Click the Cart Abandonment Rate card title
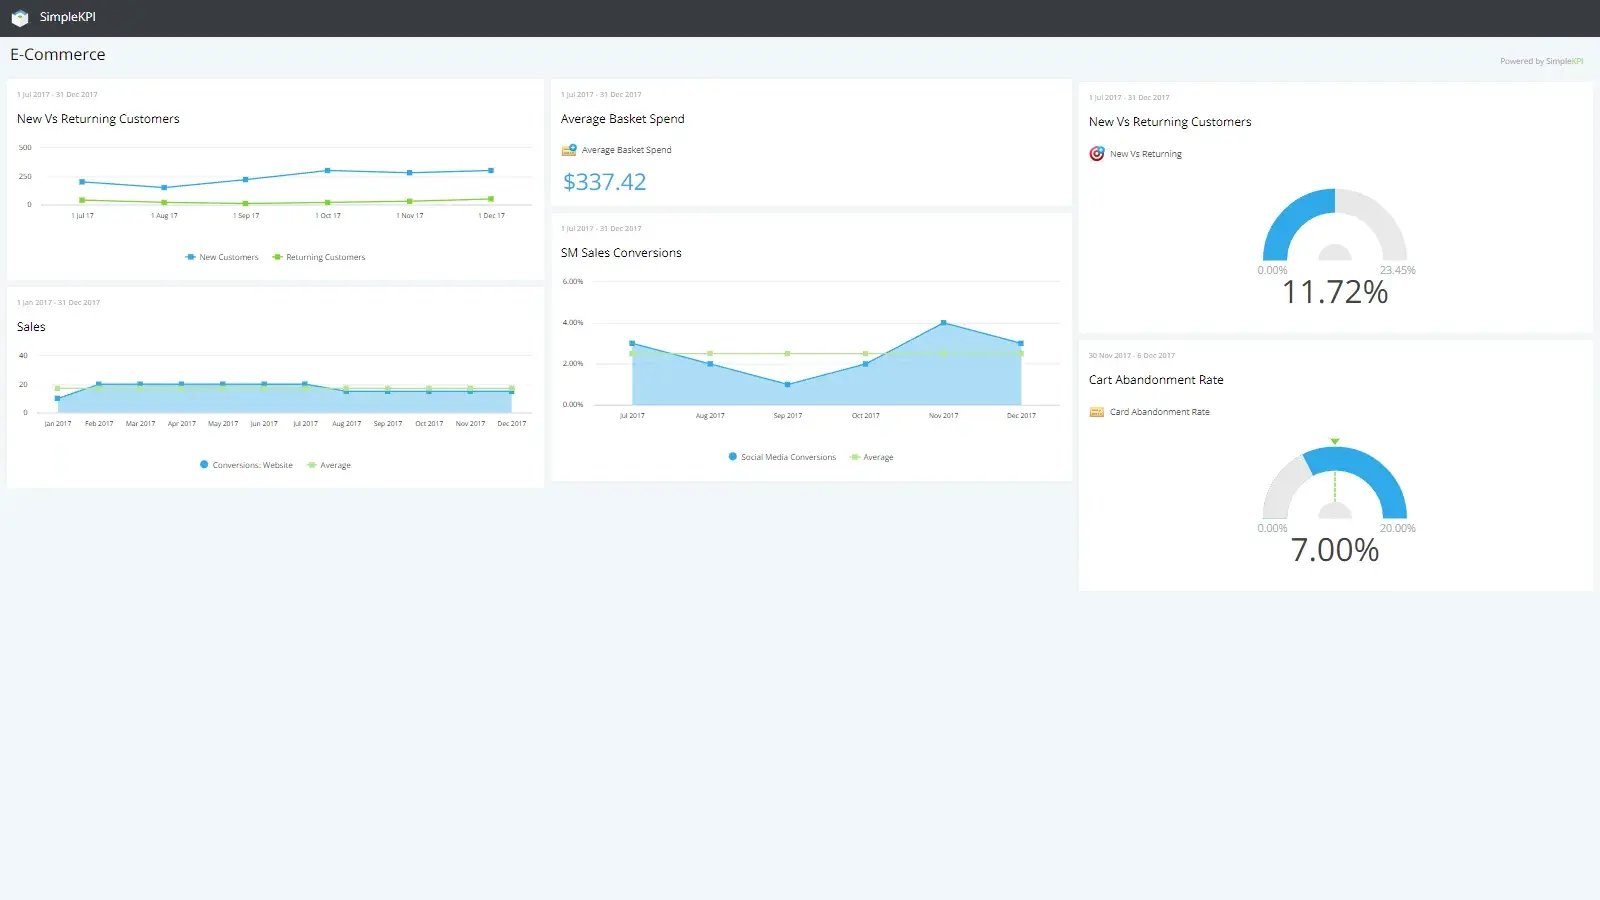The width and height of the screenshot is (1600, 900). [1156, 380]
